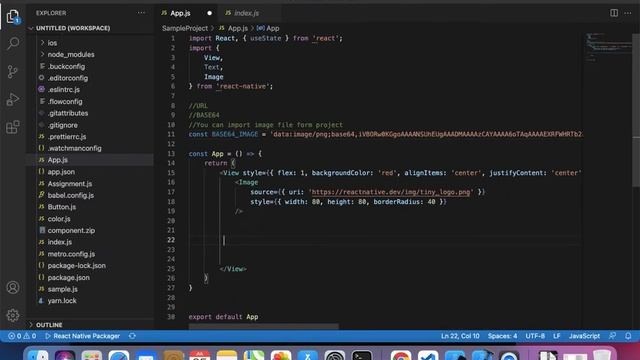Open editor More Actions ellipsis
The height and width of the screenshot is (360, 640).
point(628,13)
